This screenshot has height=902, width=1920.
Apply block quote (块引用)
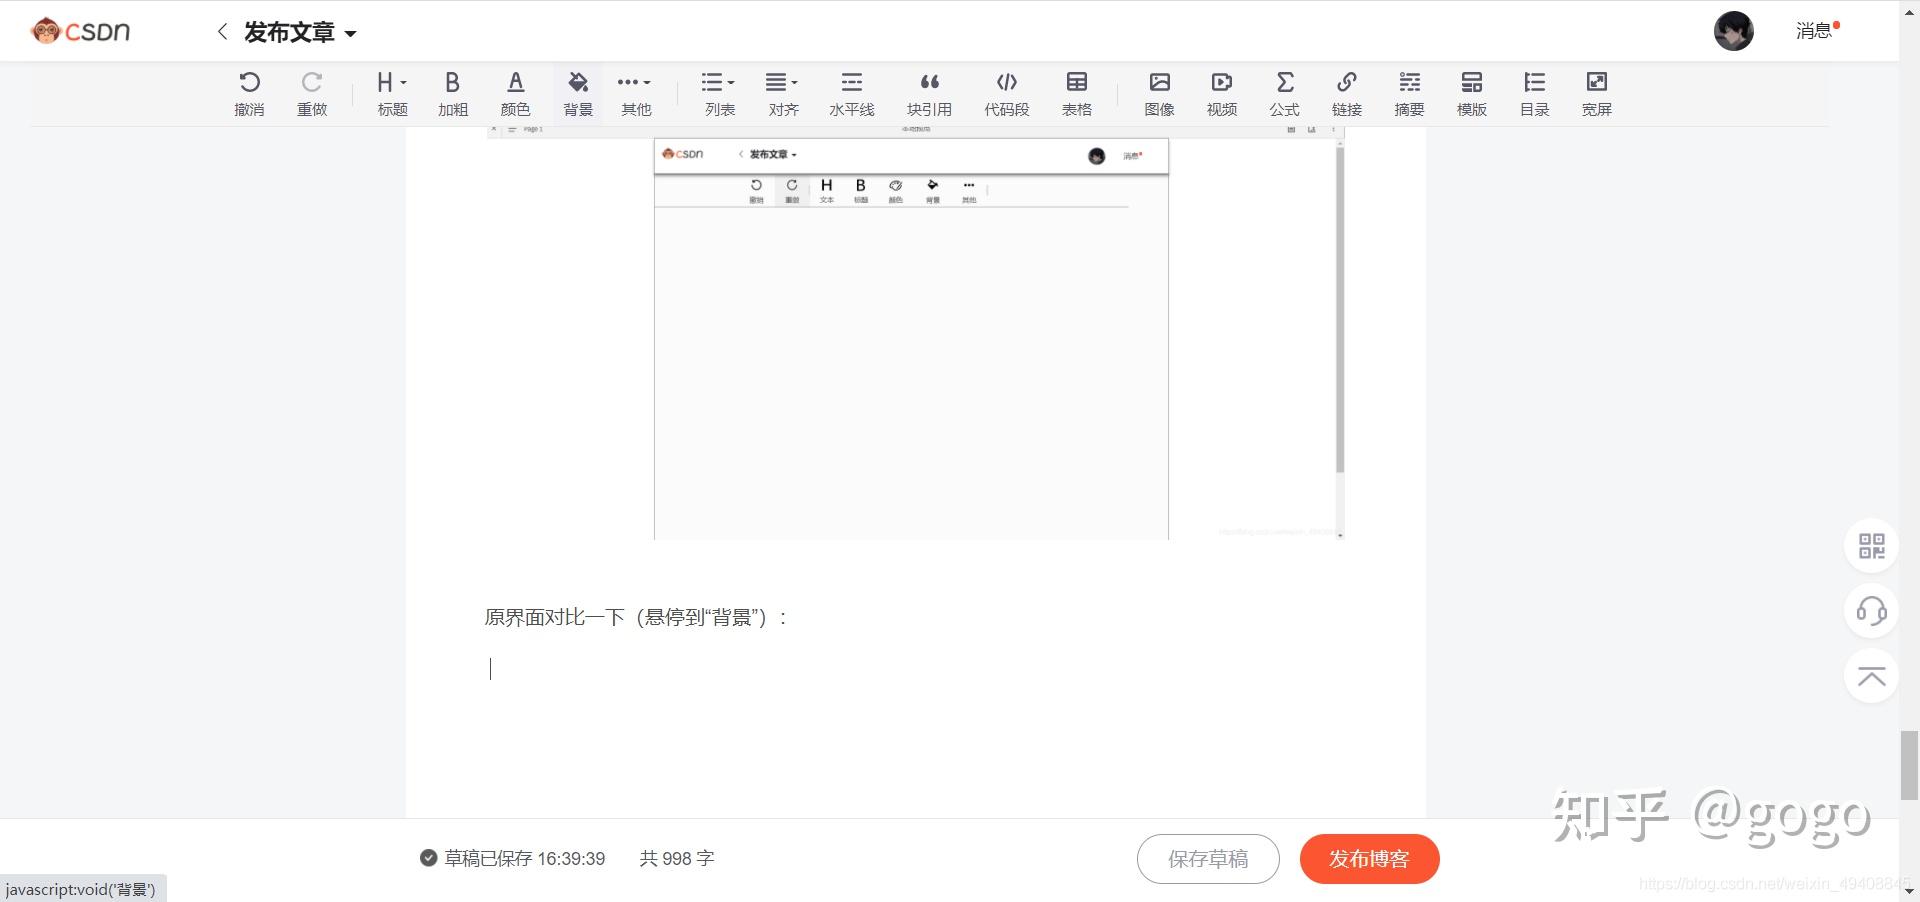pyautogui.click(x=929, y=94)
